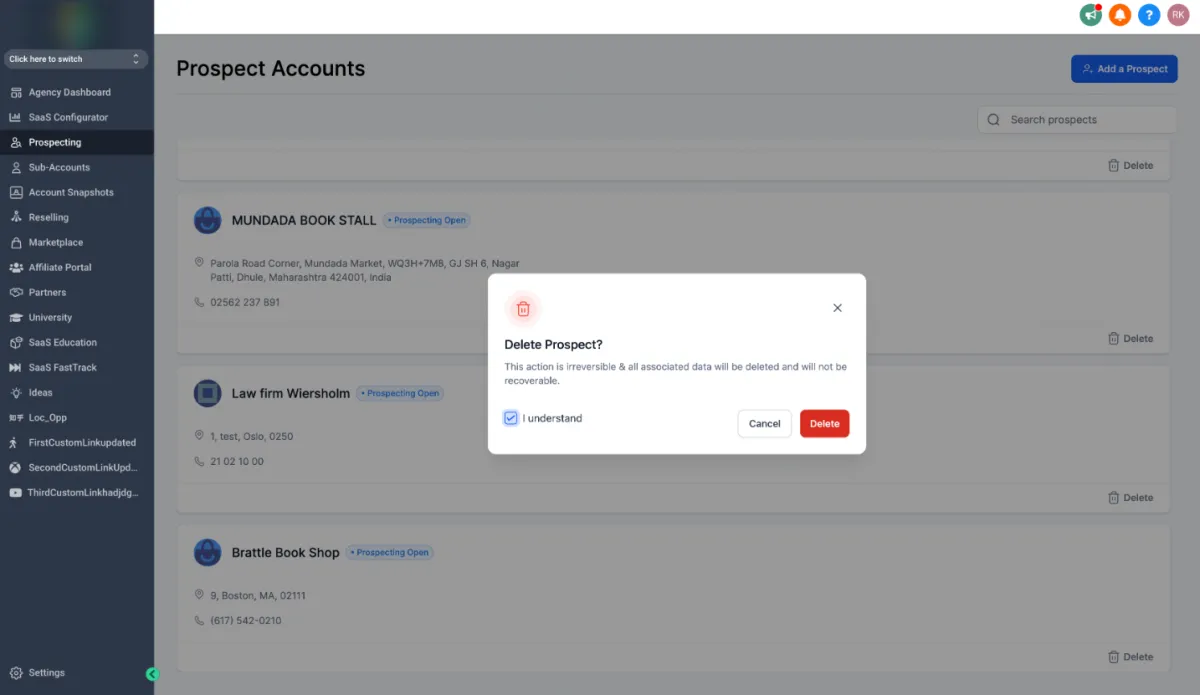Click MUNDADA's Prospecting Open badge
This screenshot has width=1200, height=695.
coord(426,220)
